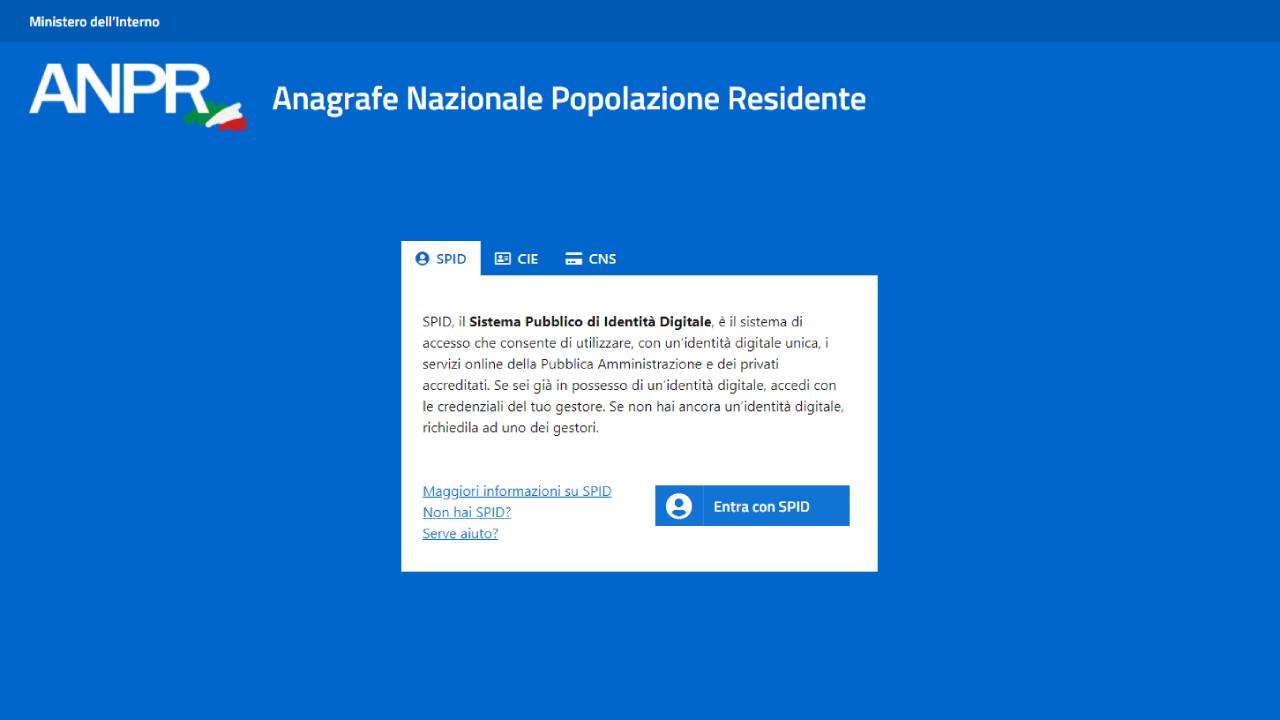The image size is (1280, 720).
Task: Click the ANPR logo
Action: (138, 97)
